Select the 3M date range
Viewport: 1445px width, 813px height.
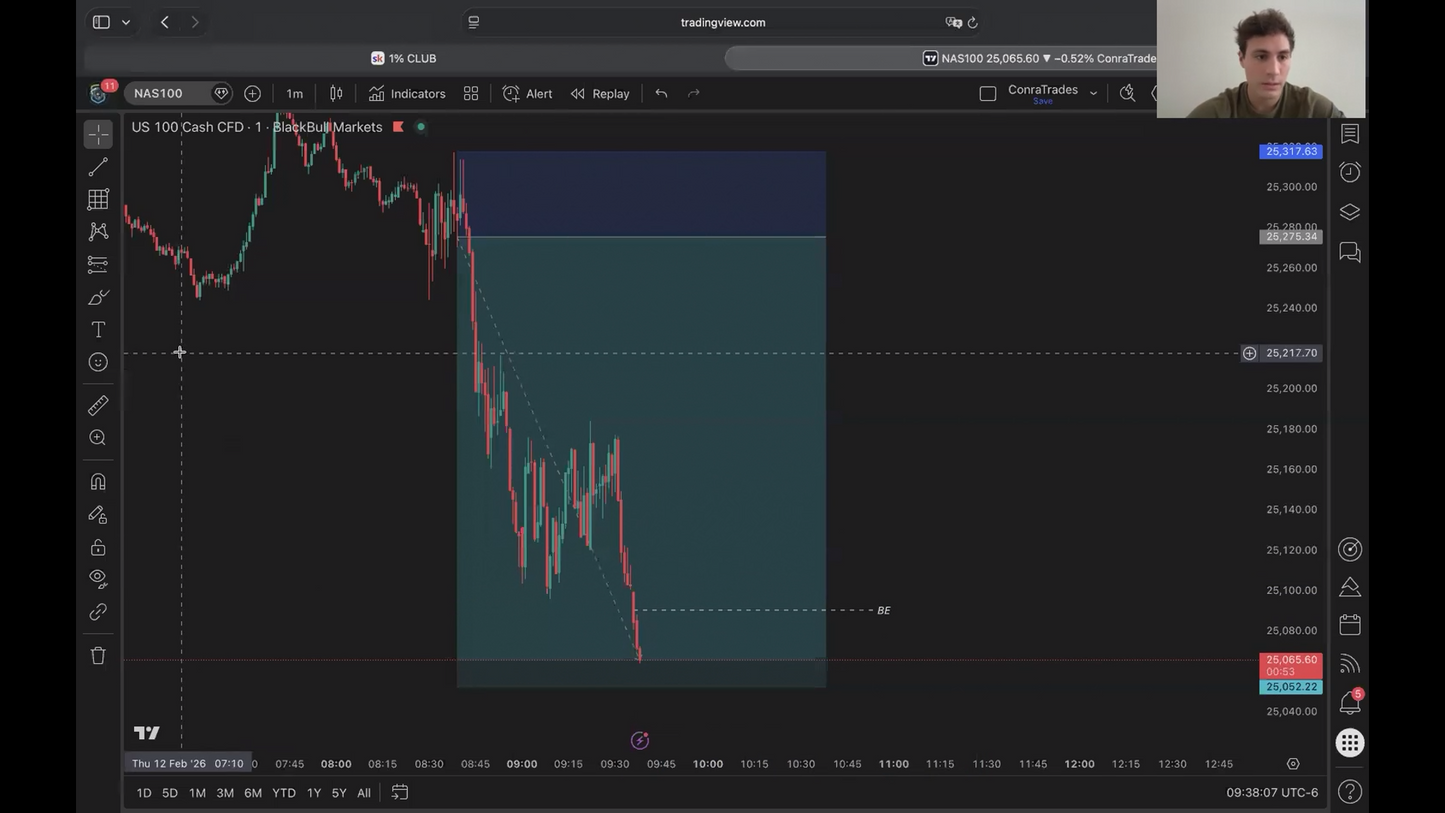click(225, 793)
